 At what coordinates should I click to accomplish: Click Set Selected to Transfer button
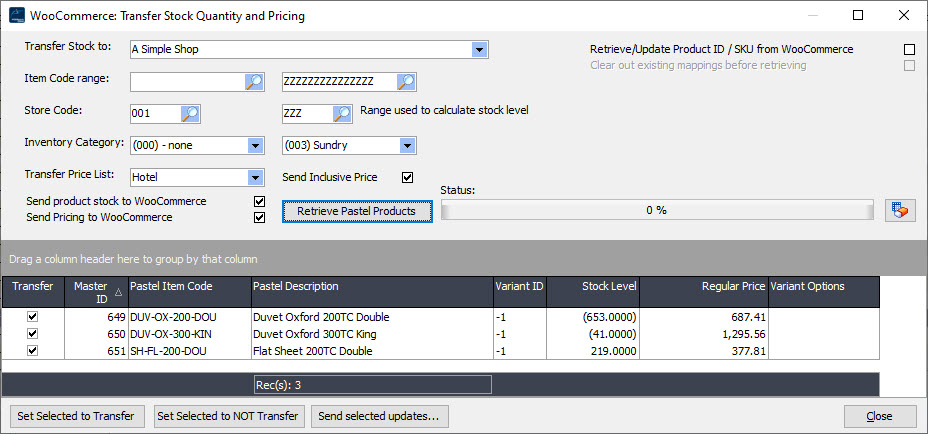(76, 416)
